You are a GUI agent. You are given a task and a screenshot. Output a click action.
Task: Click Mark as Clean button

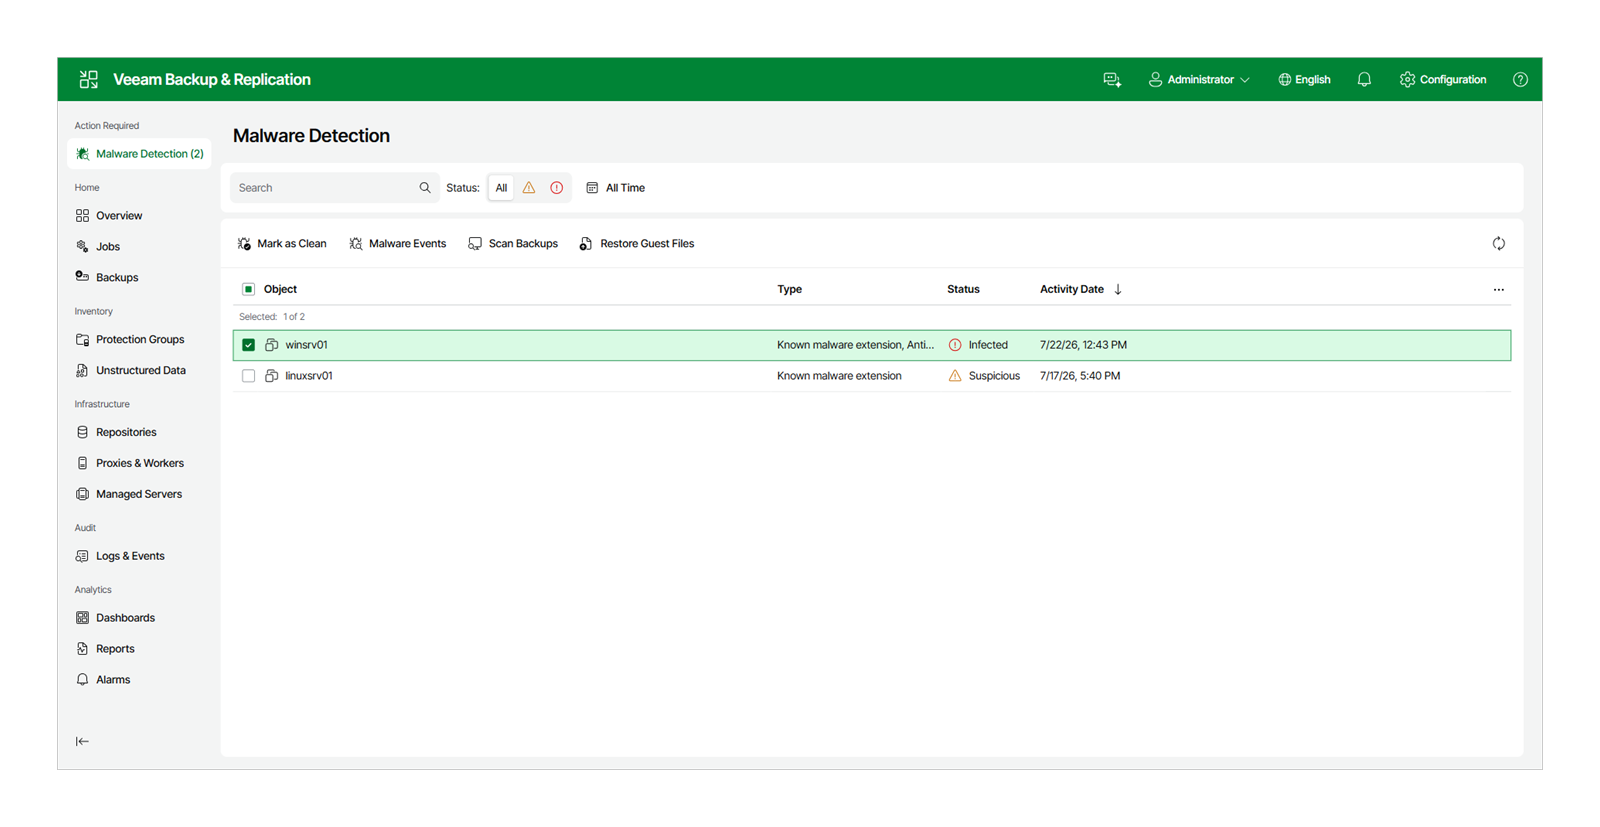coord(282,244)
